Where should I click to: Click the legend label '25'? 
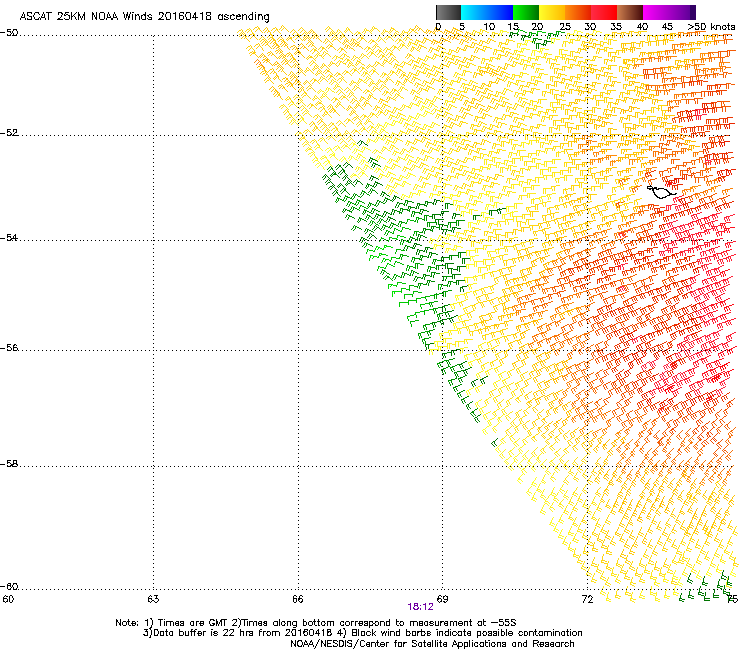[x=565, y=27]
